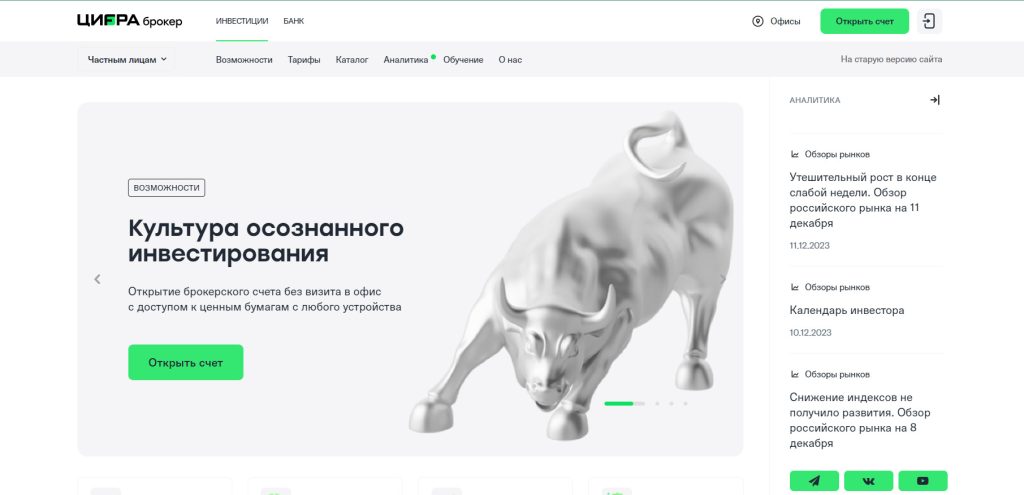
Task: Open the Каталог menu item
Action: pyautogui.click(x=352, y=59)
